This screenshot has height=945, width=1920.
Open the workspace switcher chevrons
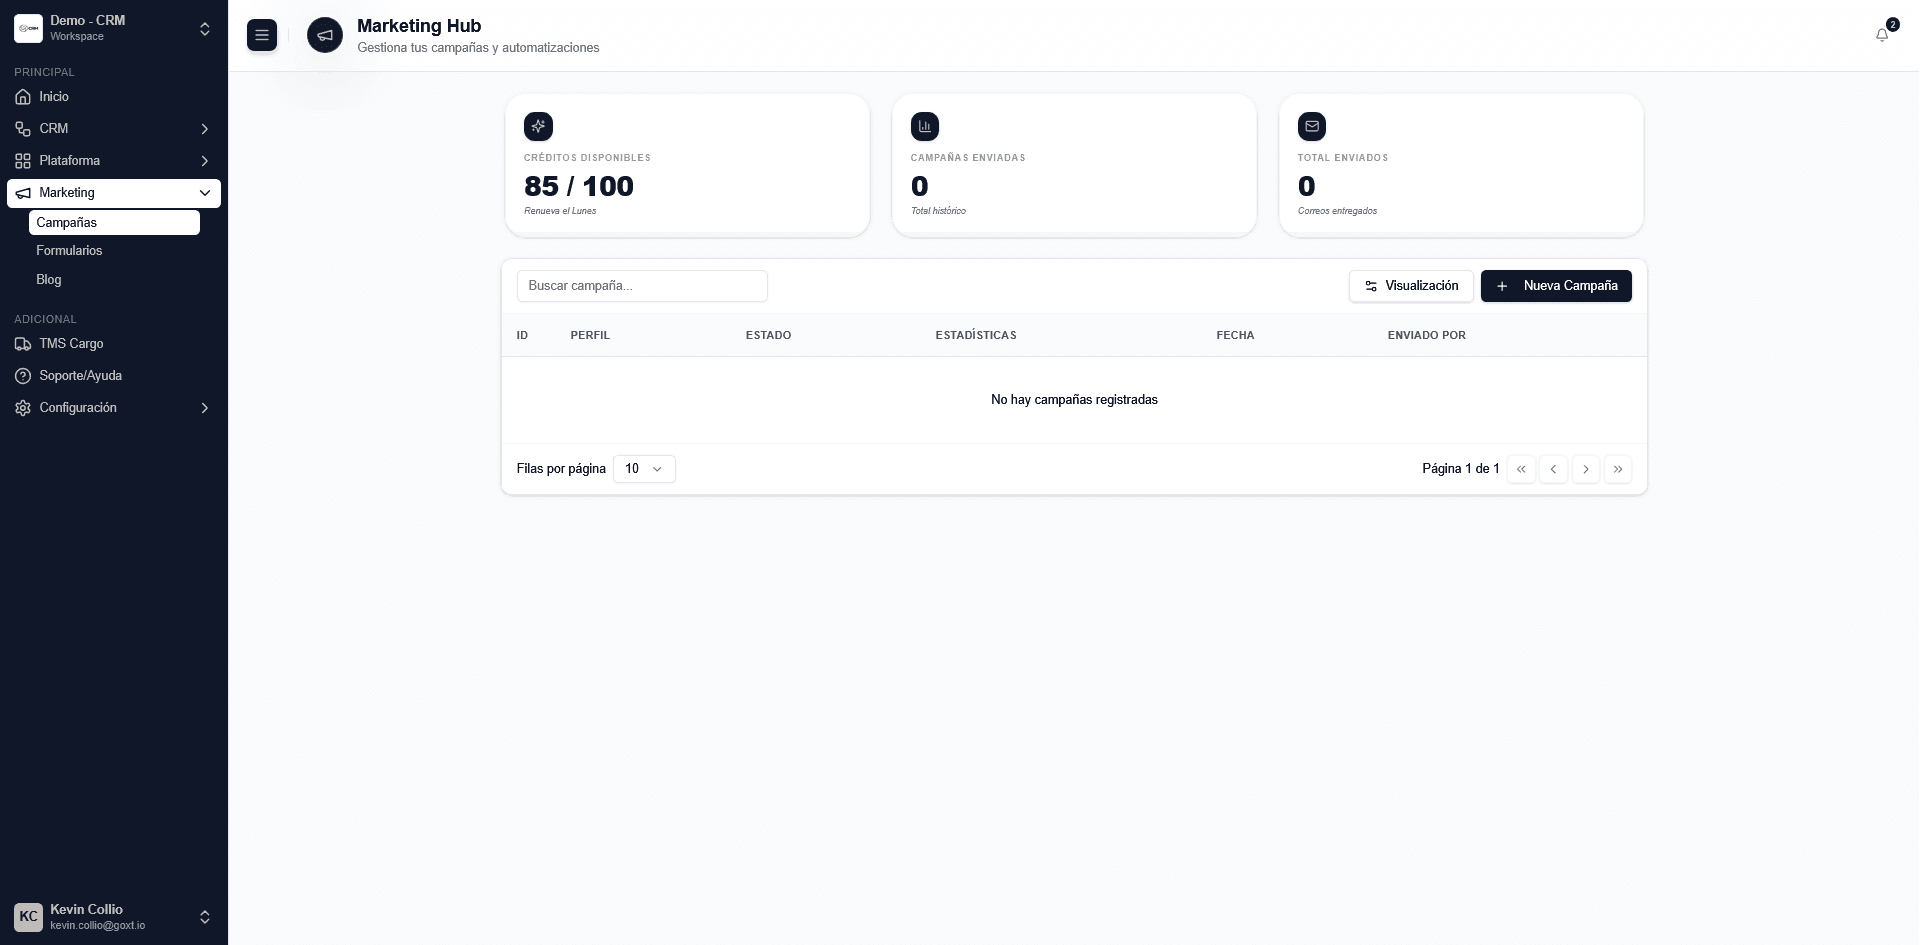tap(205, 29)
